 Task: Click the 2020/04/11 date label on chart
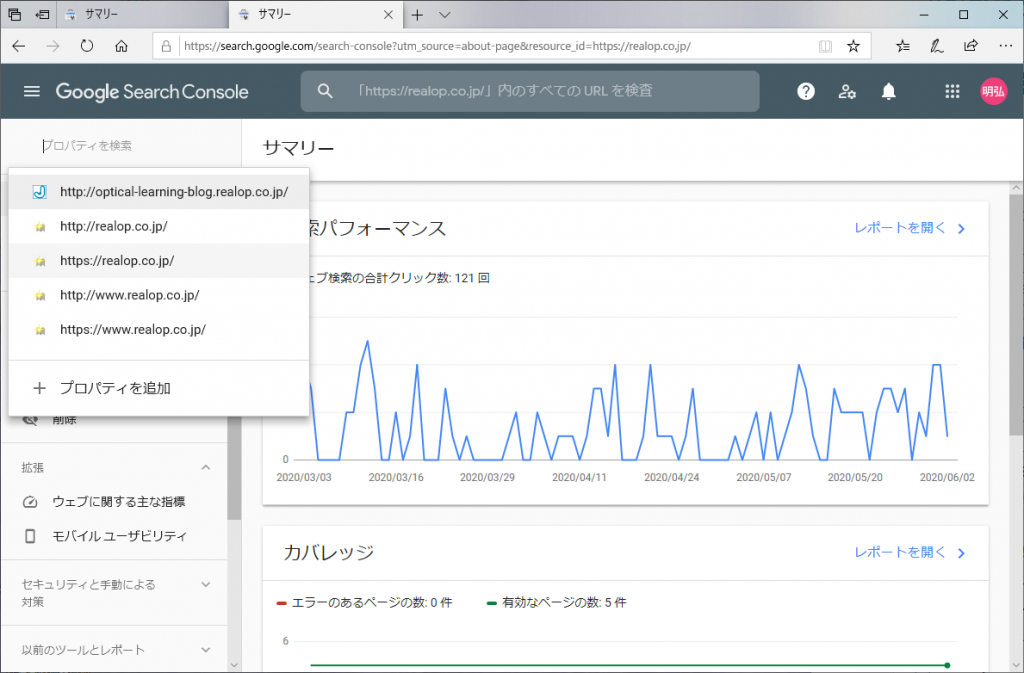[579, 477]
